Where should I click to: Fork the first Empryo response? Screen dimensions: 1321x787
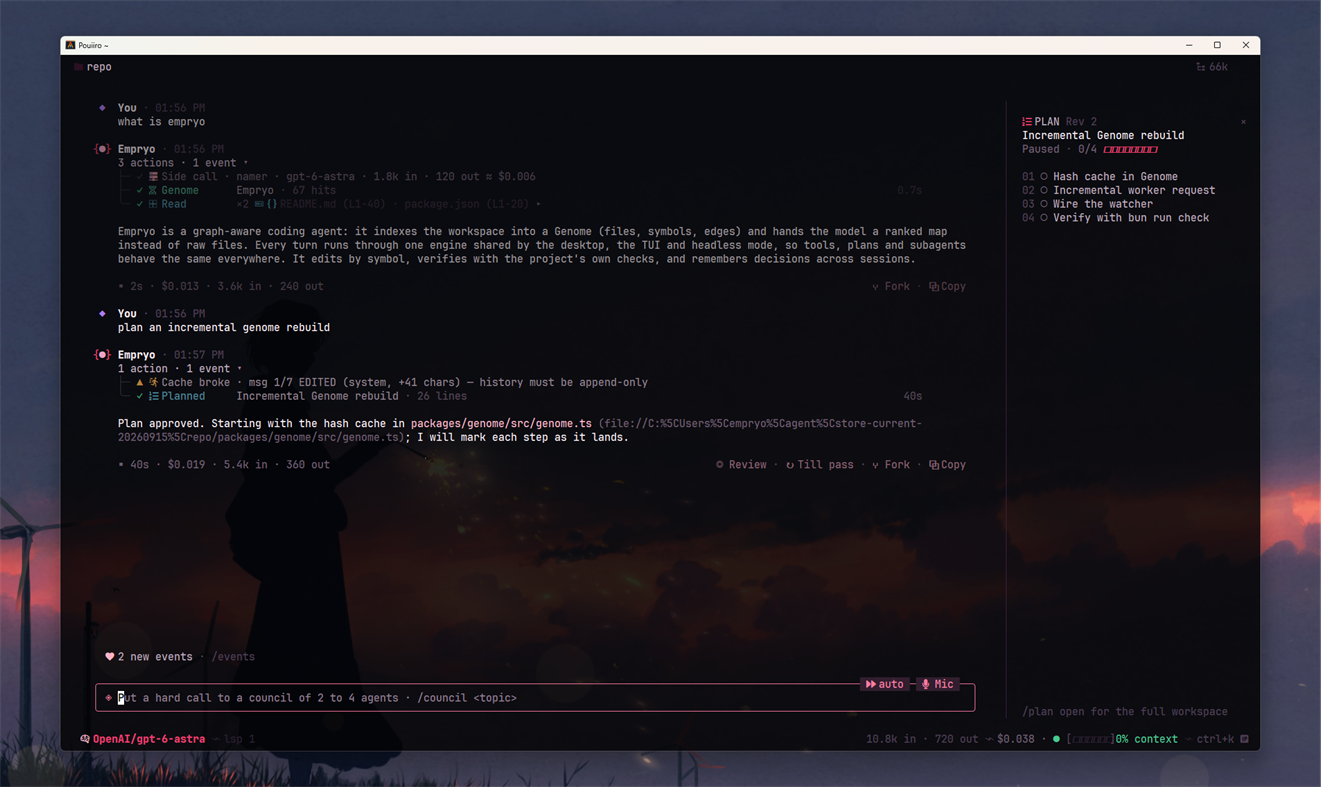pos(891,286)
